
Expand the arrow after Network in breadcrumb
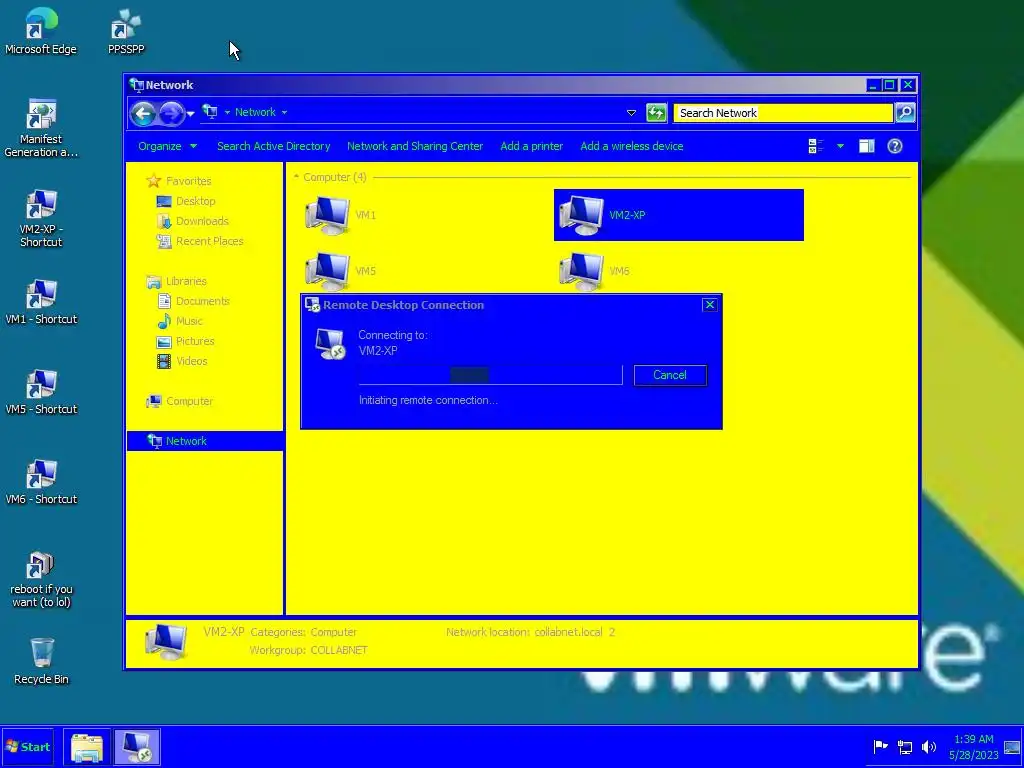tap(284, 112)
